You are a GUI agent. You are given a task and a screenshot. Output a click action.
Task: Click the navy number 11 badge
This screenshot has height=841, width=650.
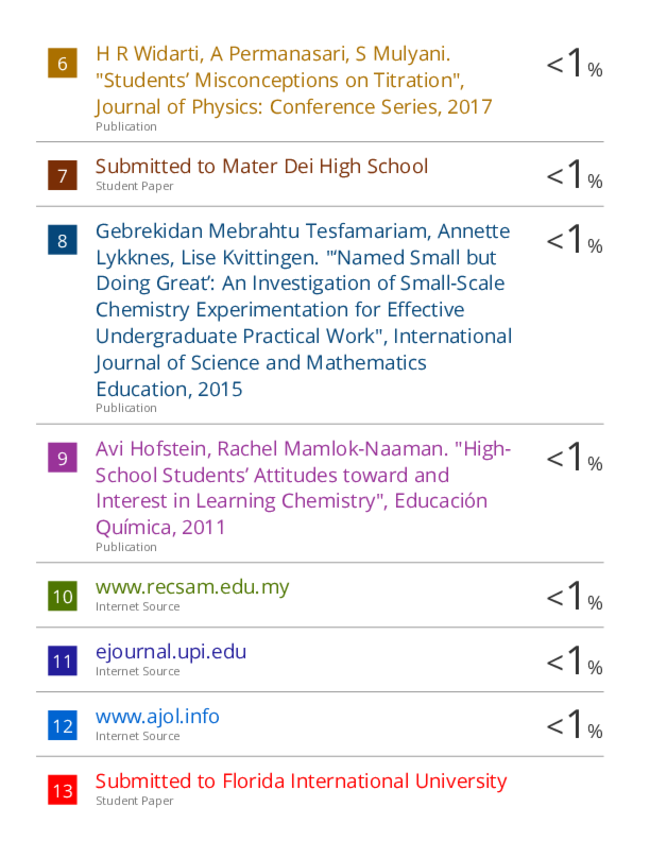point(62,661)
